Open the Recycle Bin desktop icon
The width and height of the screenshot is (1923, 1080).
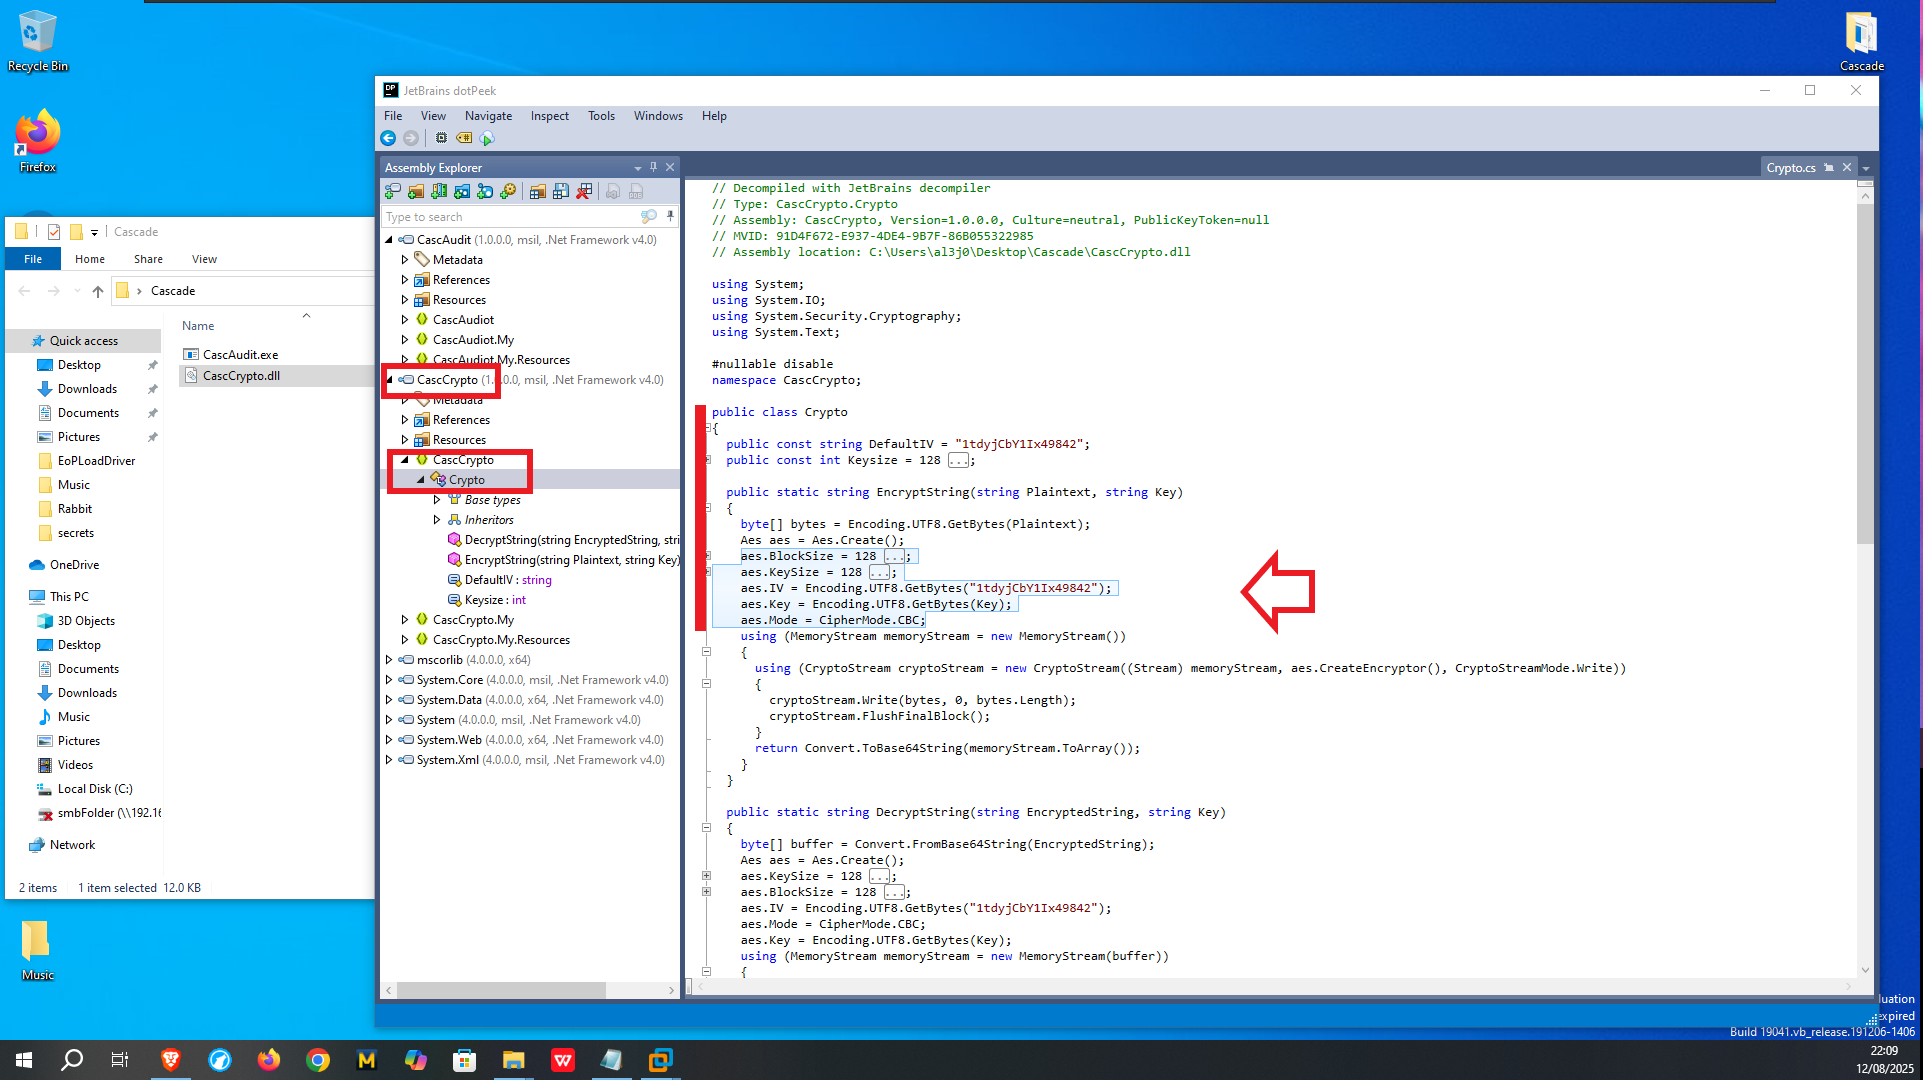(37, 42)
